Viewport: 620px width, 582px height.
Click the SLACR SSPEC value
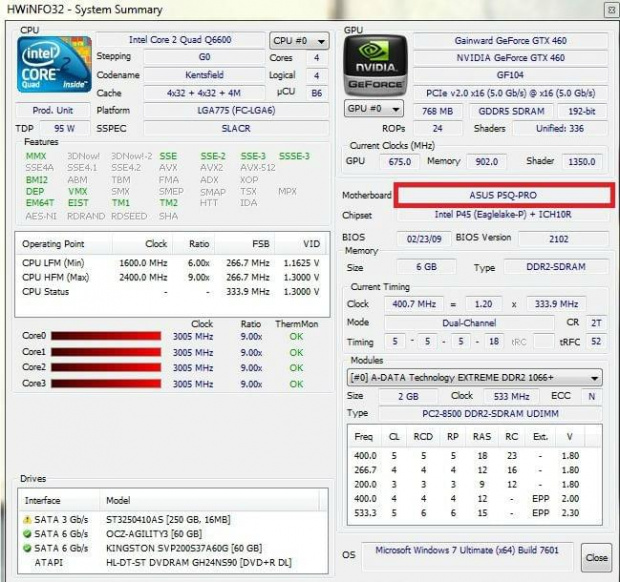(x=236, y=128)
